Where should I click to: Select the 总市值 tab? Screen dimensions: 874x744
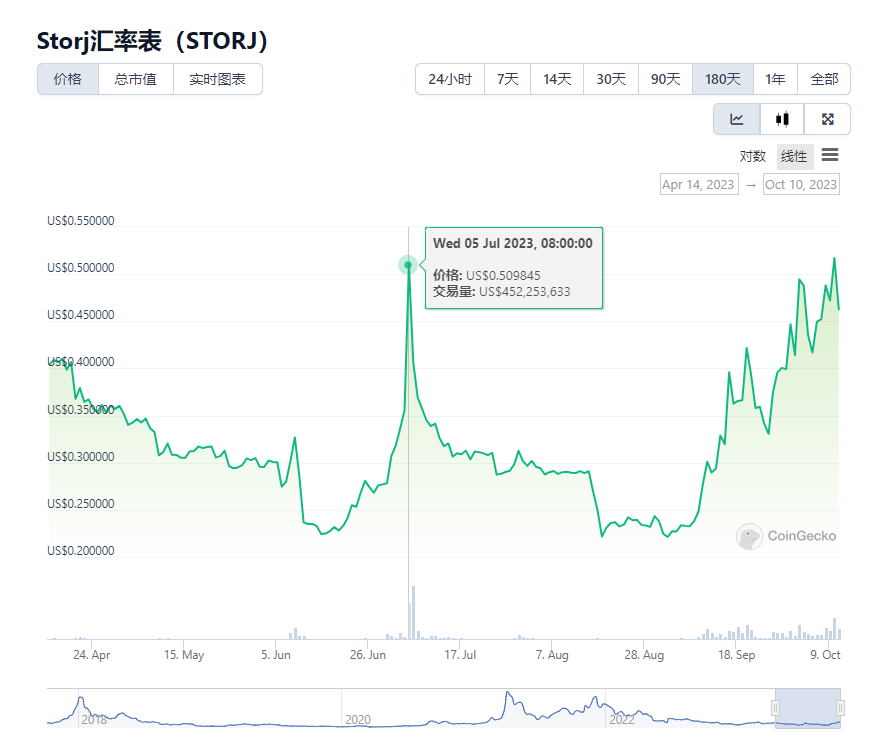click(136, 79)
